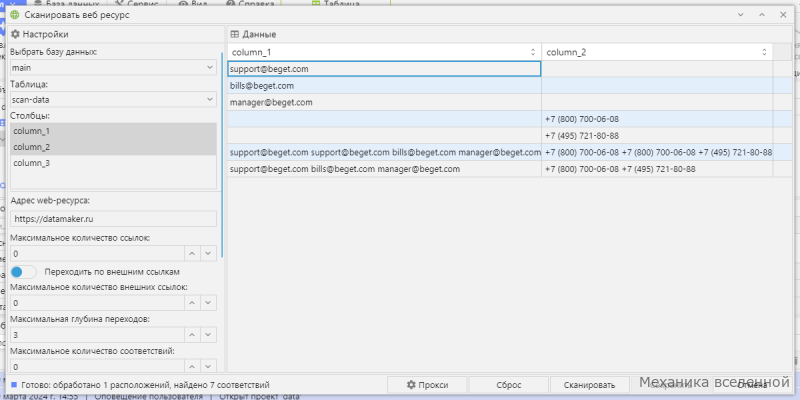Click the Адрес web-ресурса field with https://datamaker.ru
Image resolution: width=800 pixels, height=400 pixels.
[113, 219]
